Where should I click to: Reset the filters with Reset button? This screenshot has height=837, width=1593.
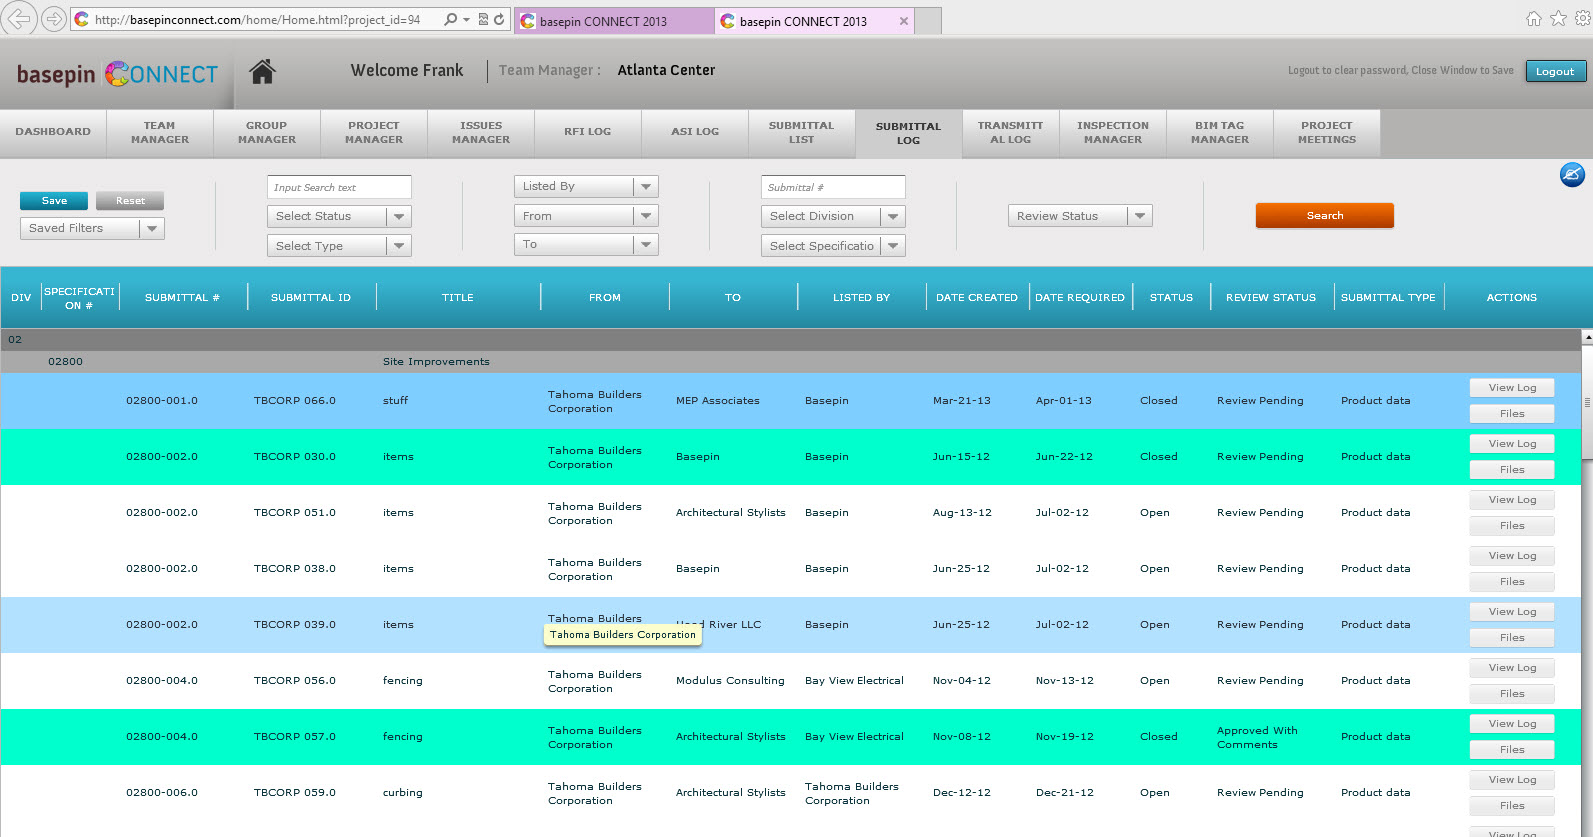coord(130,201)
